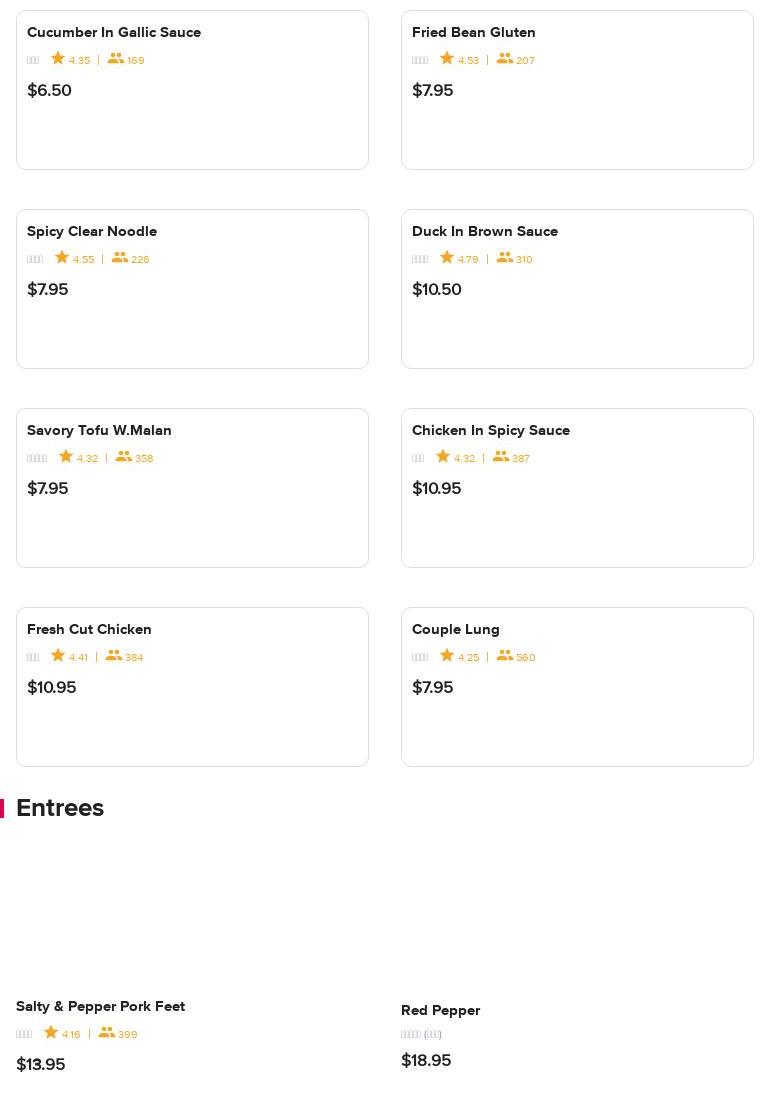Click people icon on Salty & Pepper Pork Feet

(107, 1033)
